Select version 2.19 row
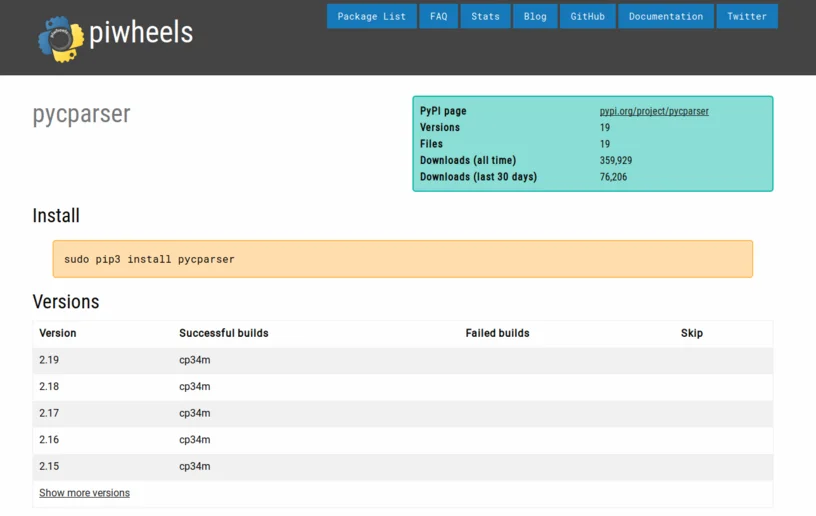 click(403, 360)
